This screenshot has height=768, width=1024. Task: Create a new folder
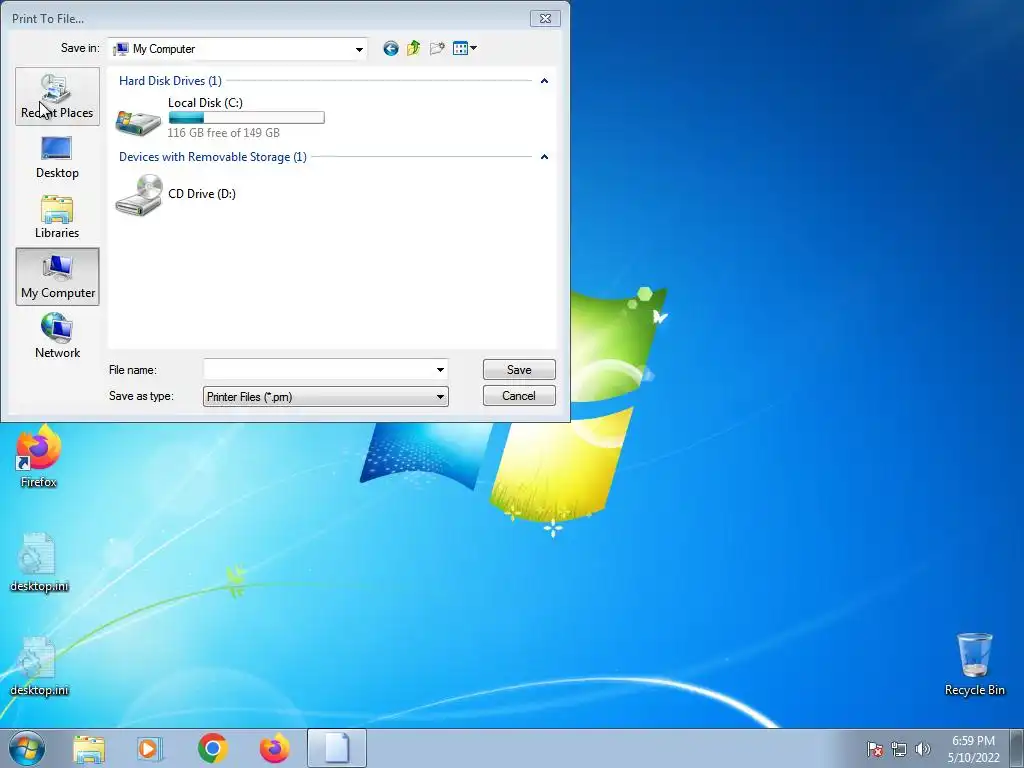pos(437,48)
